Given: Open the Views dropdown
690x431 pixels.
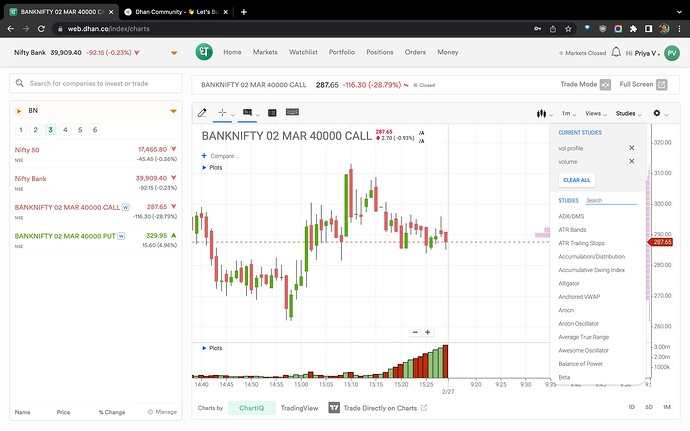Looking at the screenshot, I should pos(596,114).
